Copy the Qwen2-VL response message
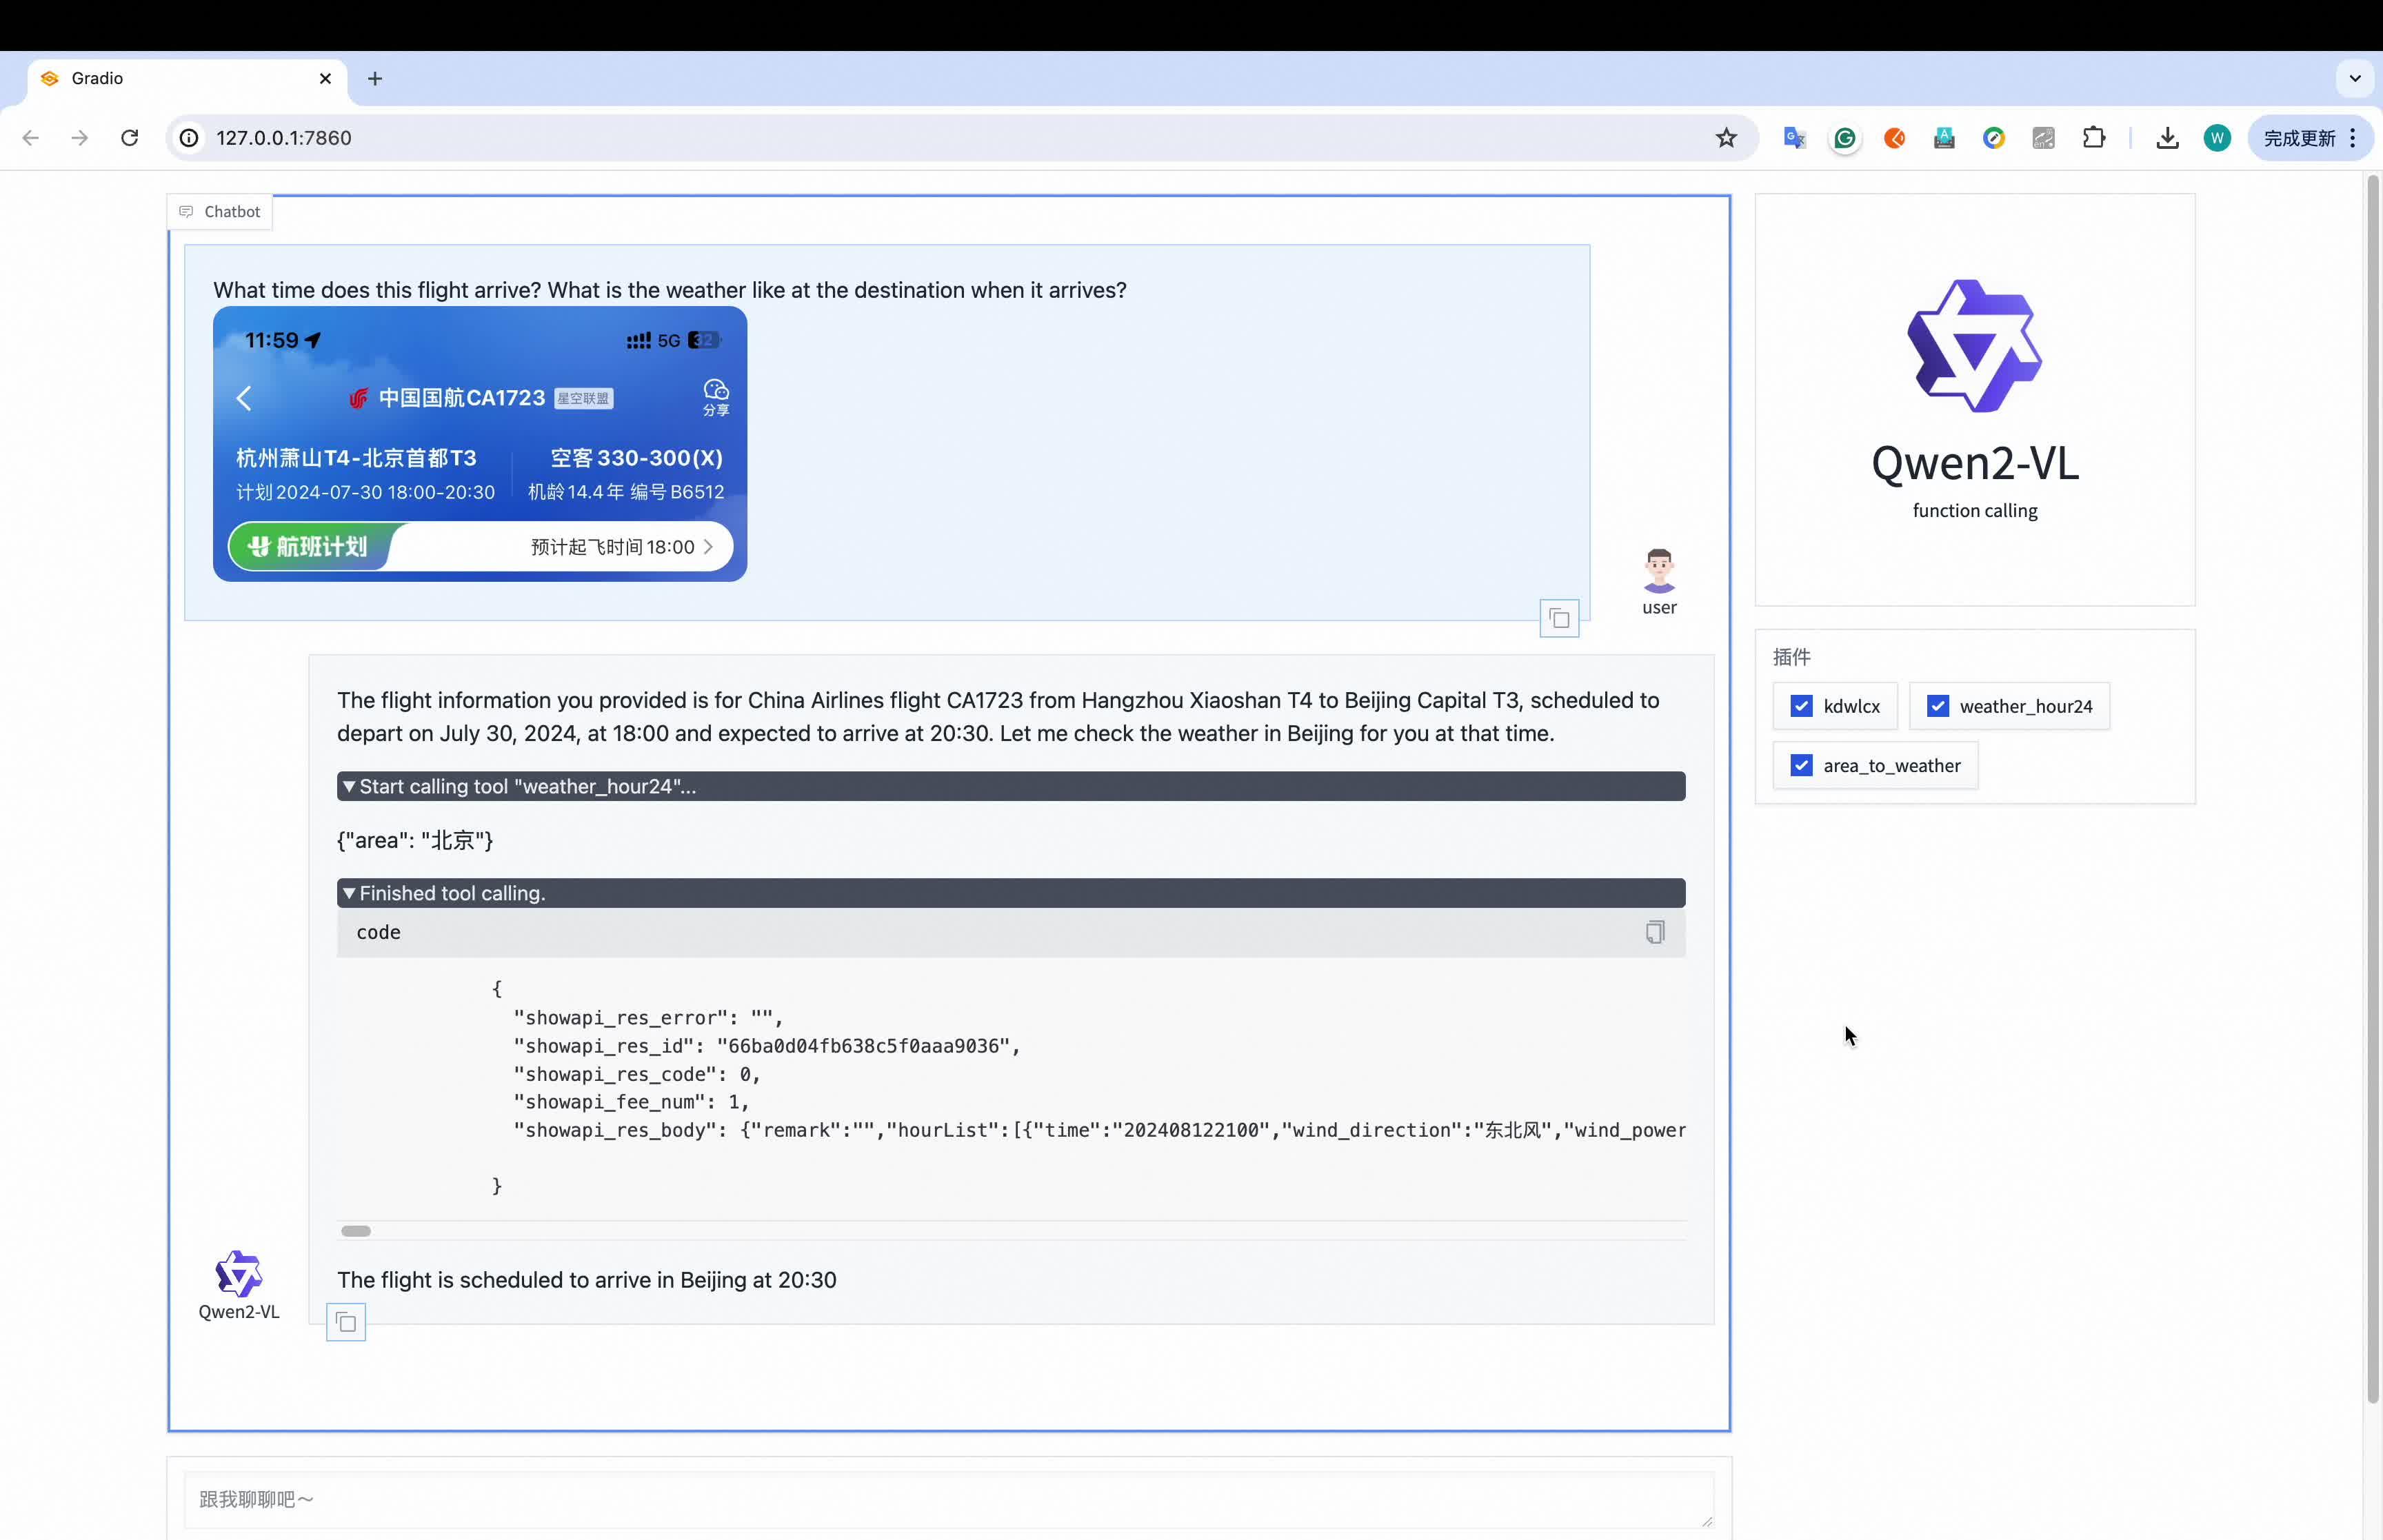The width and height of the screenshot is (2383, 1540). (x=346, y=1323)
